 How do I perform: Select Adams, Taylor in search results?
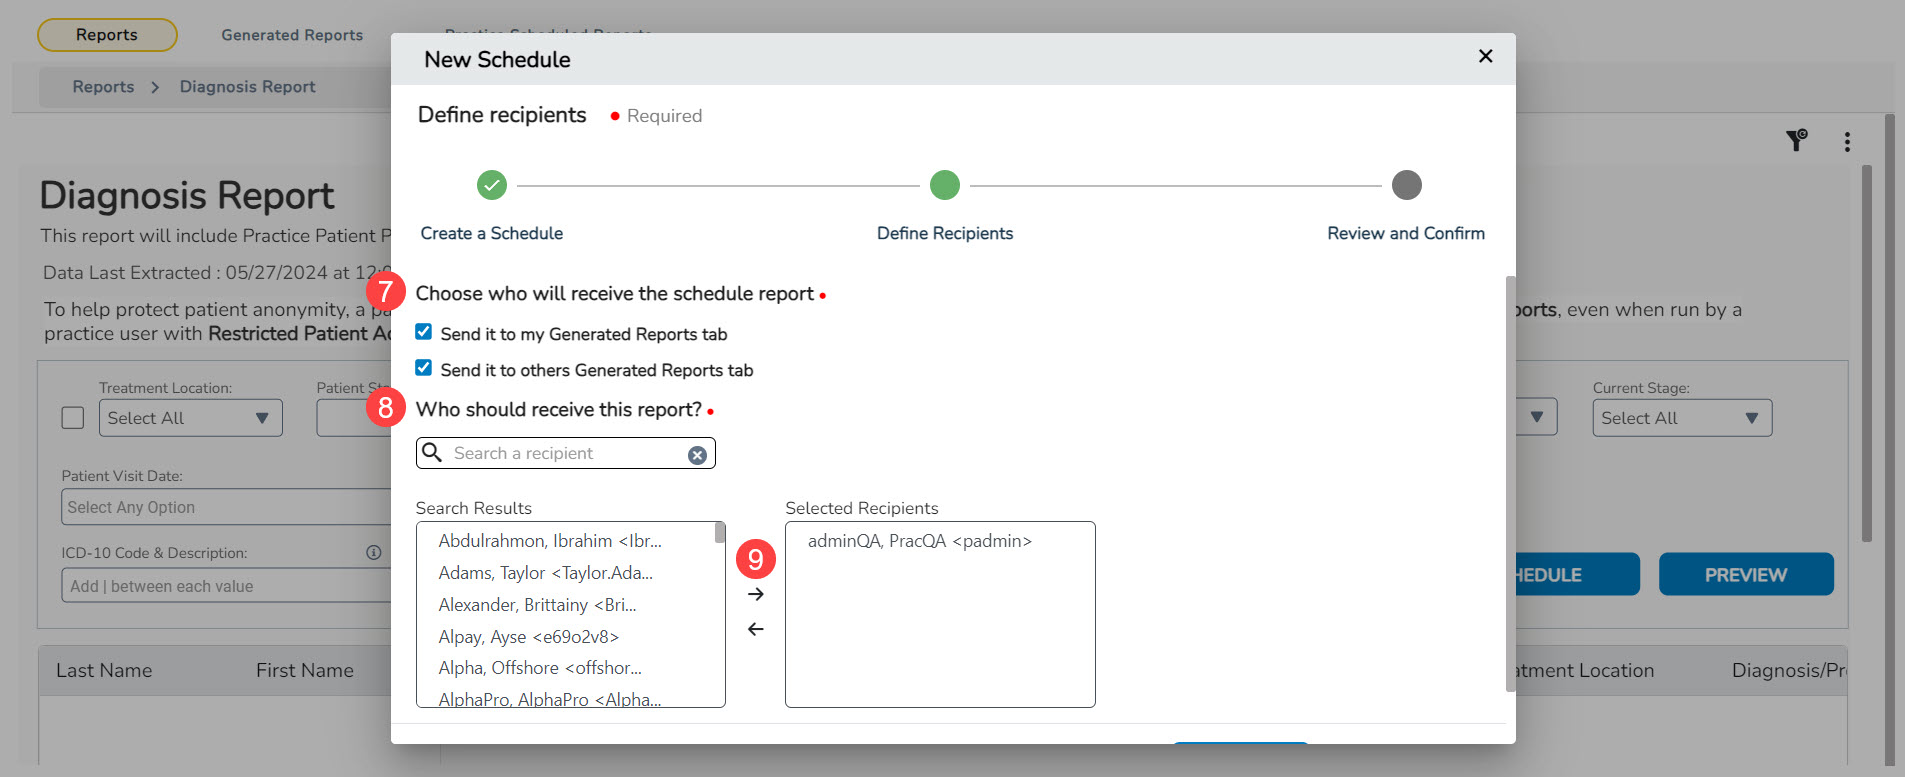tap(545, 573)
